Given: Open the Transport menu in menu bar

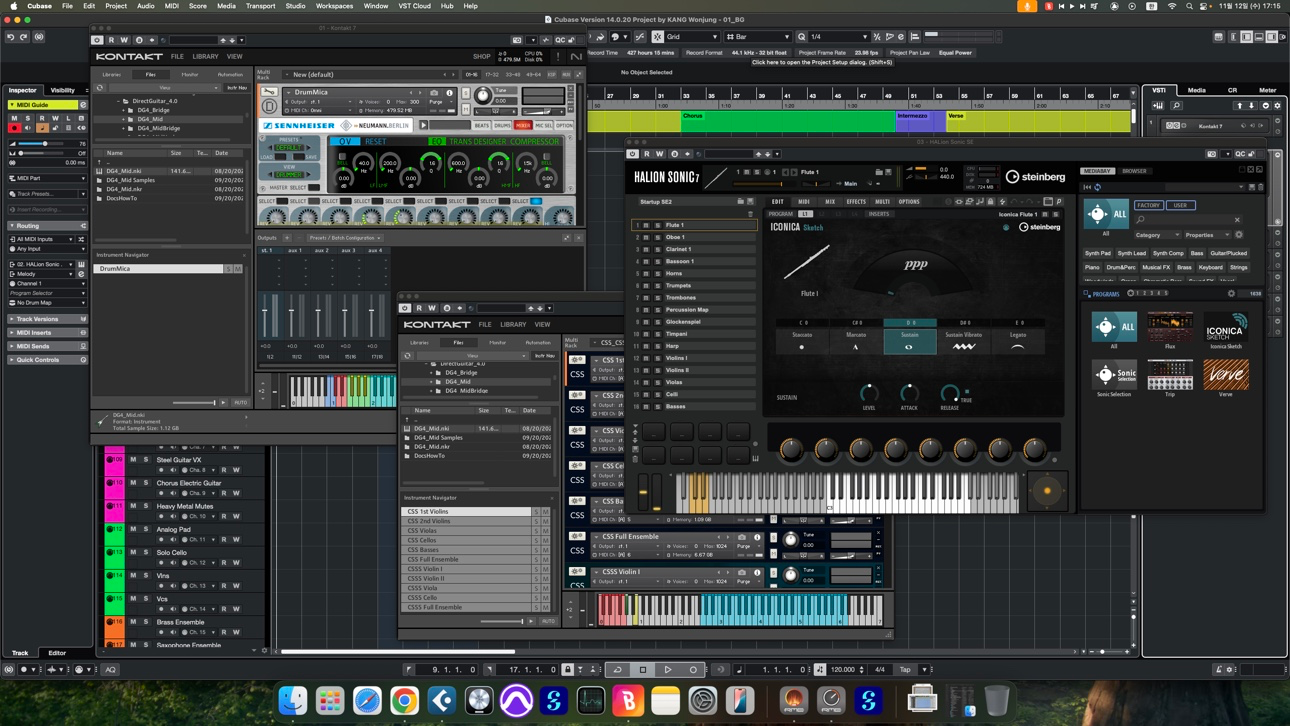Looking at the screenshot, I should tap(260, 6).
